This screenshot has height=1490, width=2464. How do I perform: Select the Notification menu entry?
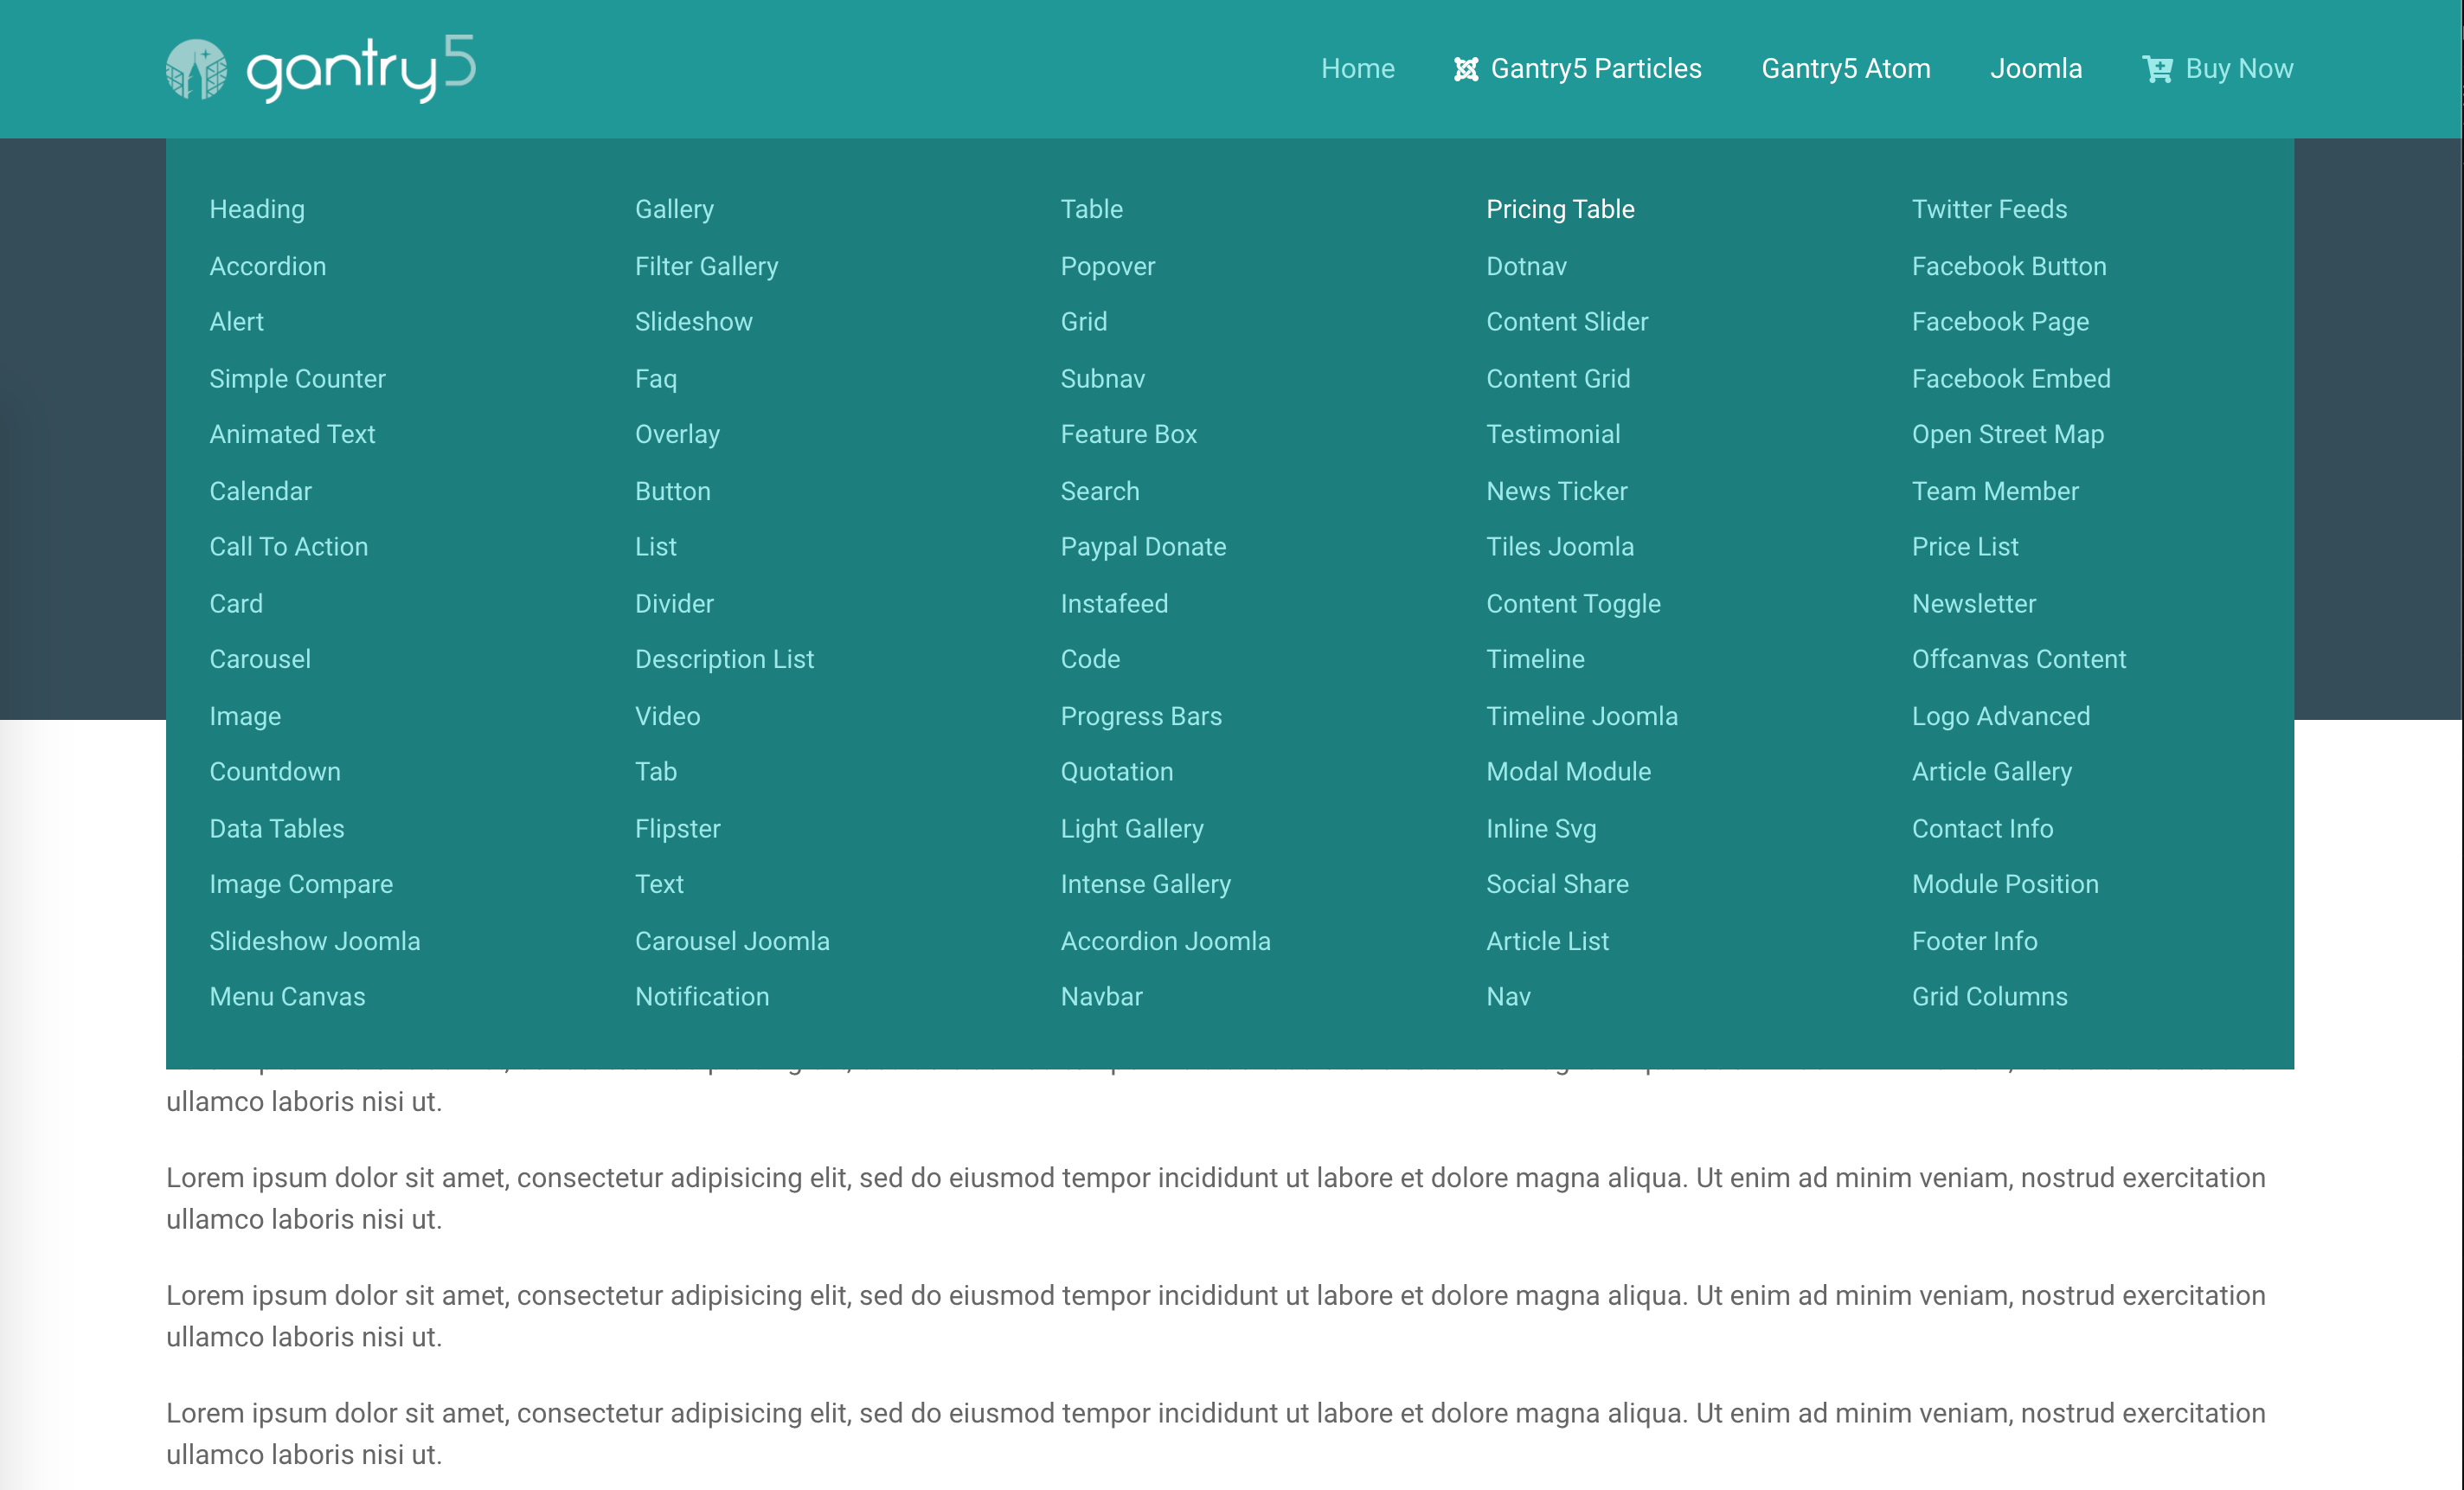tap(701, 997)
